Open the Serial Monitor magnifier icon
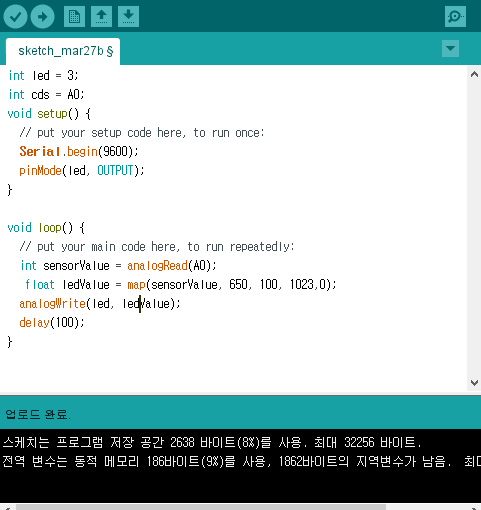Screen dimensions: 481x510 [455, 16]
